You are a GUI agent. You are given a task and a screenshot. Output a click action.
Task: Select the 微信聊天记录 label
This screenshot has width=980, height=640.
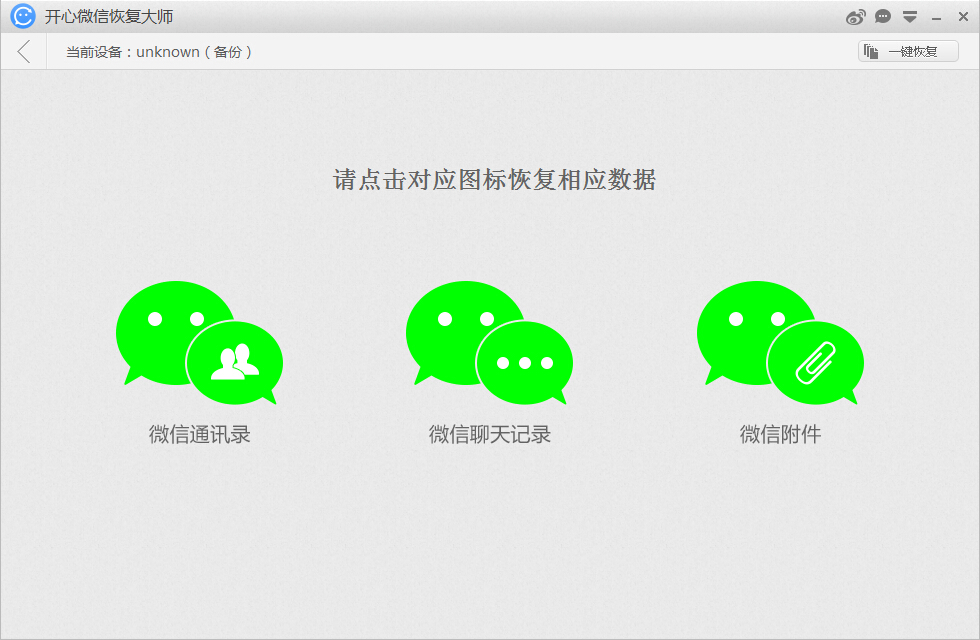[x=489, y=434]
